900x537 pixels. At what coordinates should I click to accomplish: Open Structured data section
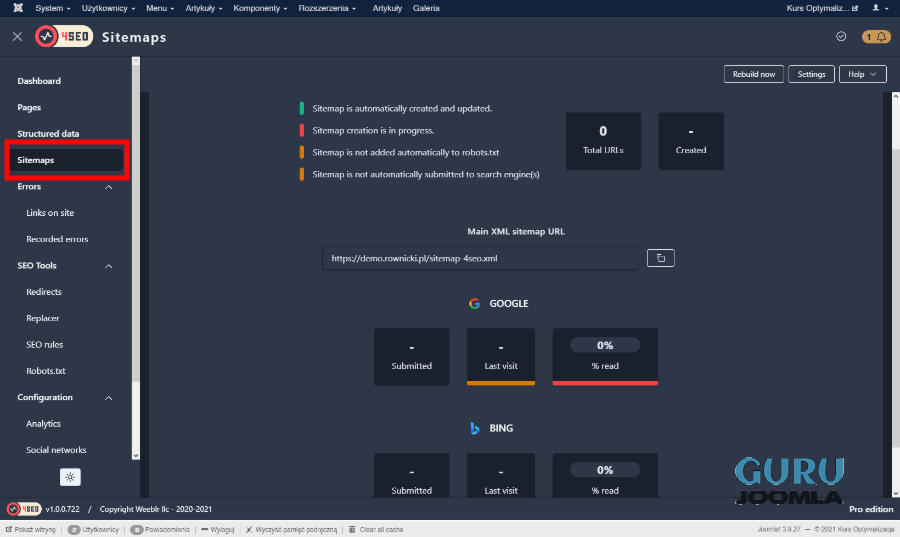point(48,134)
